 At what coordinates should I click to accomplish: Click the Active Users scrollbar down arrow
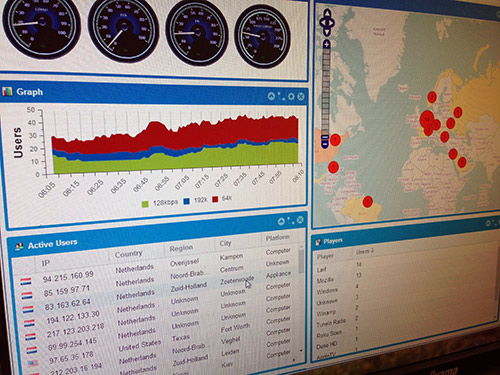pos(301,351)
